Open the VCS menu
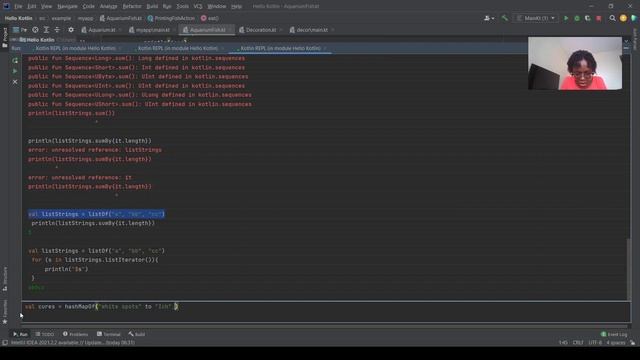Viewport: 640px width, 360px height. coord(198,7)
